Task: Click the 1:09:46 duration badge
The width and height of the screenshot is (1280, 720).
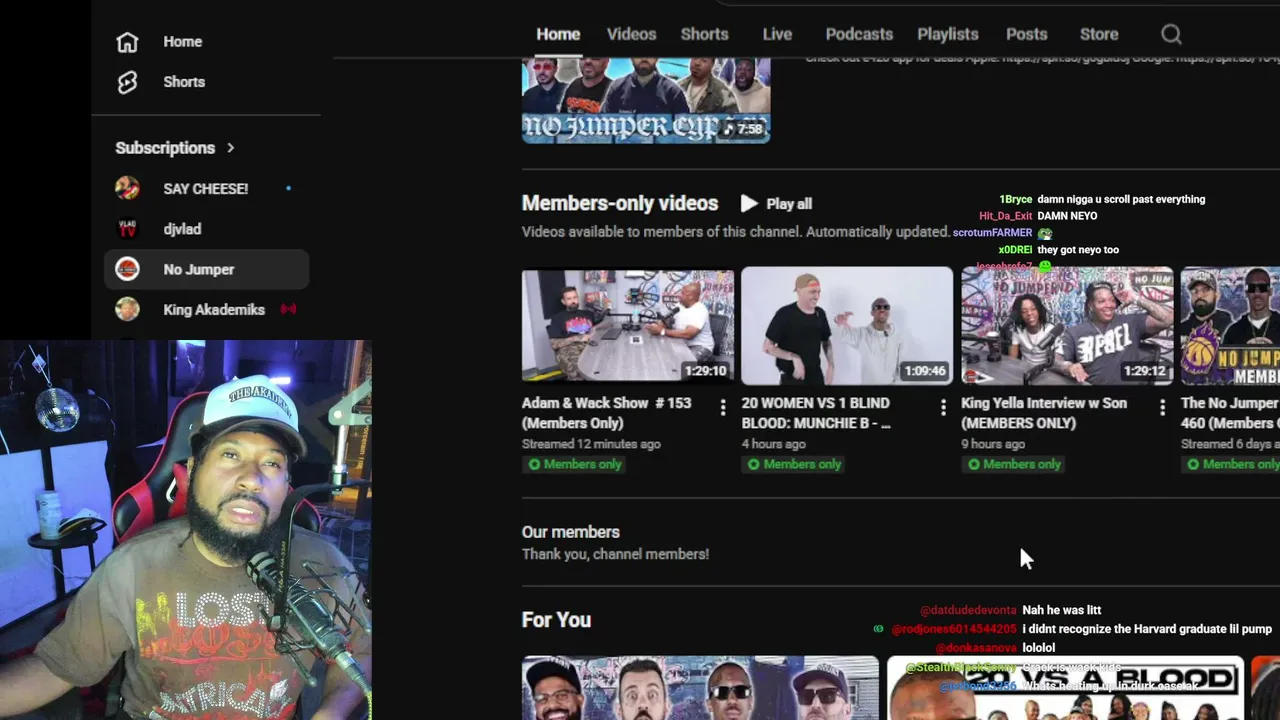Action: tap(925, 371)
